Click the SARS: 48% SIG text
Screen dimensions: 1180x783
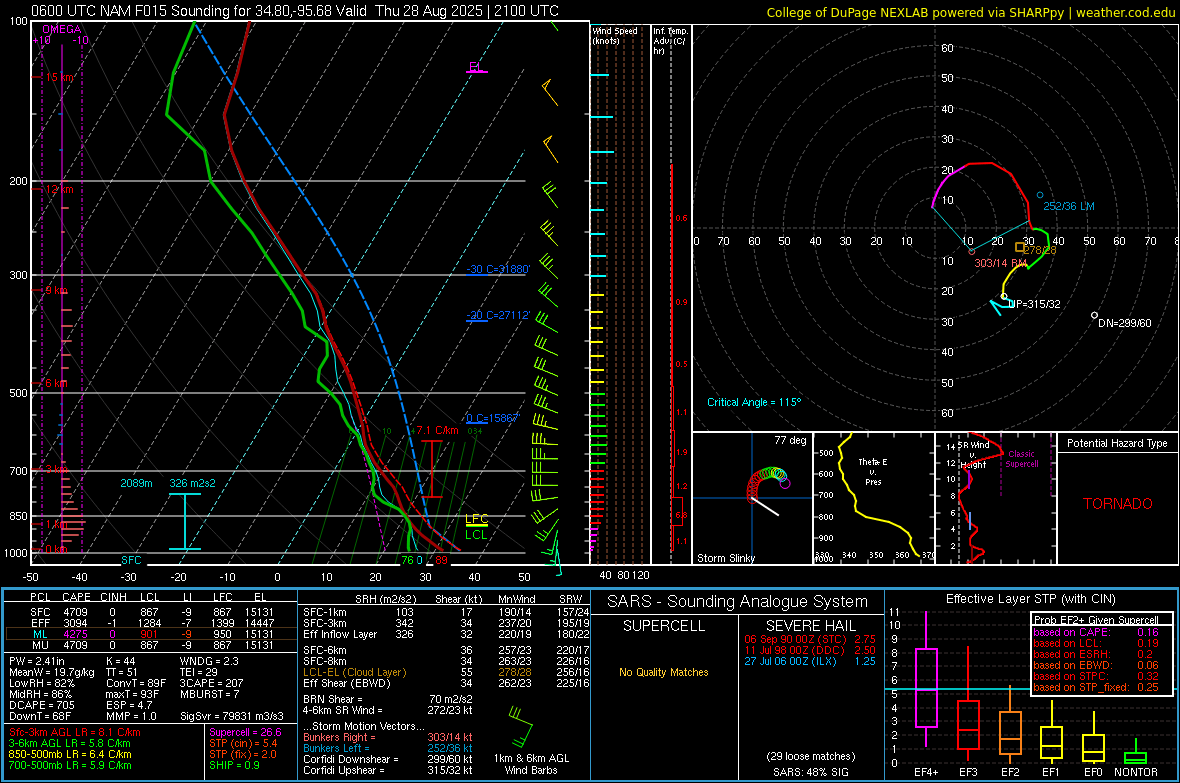(x=810, y=772)
